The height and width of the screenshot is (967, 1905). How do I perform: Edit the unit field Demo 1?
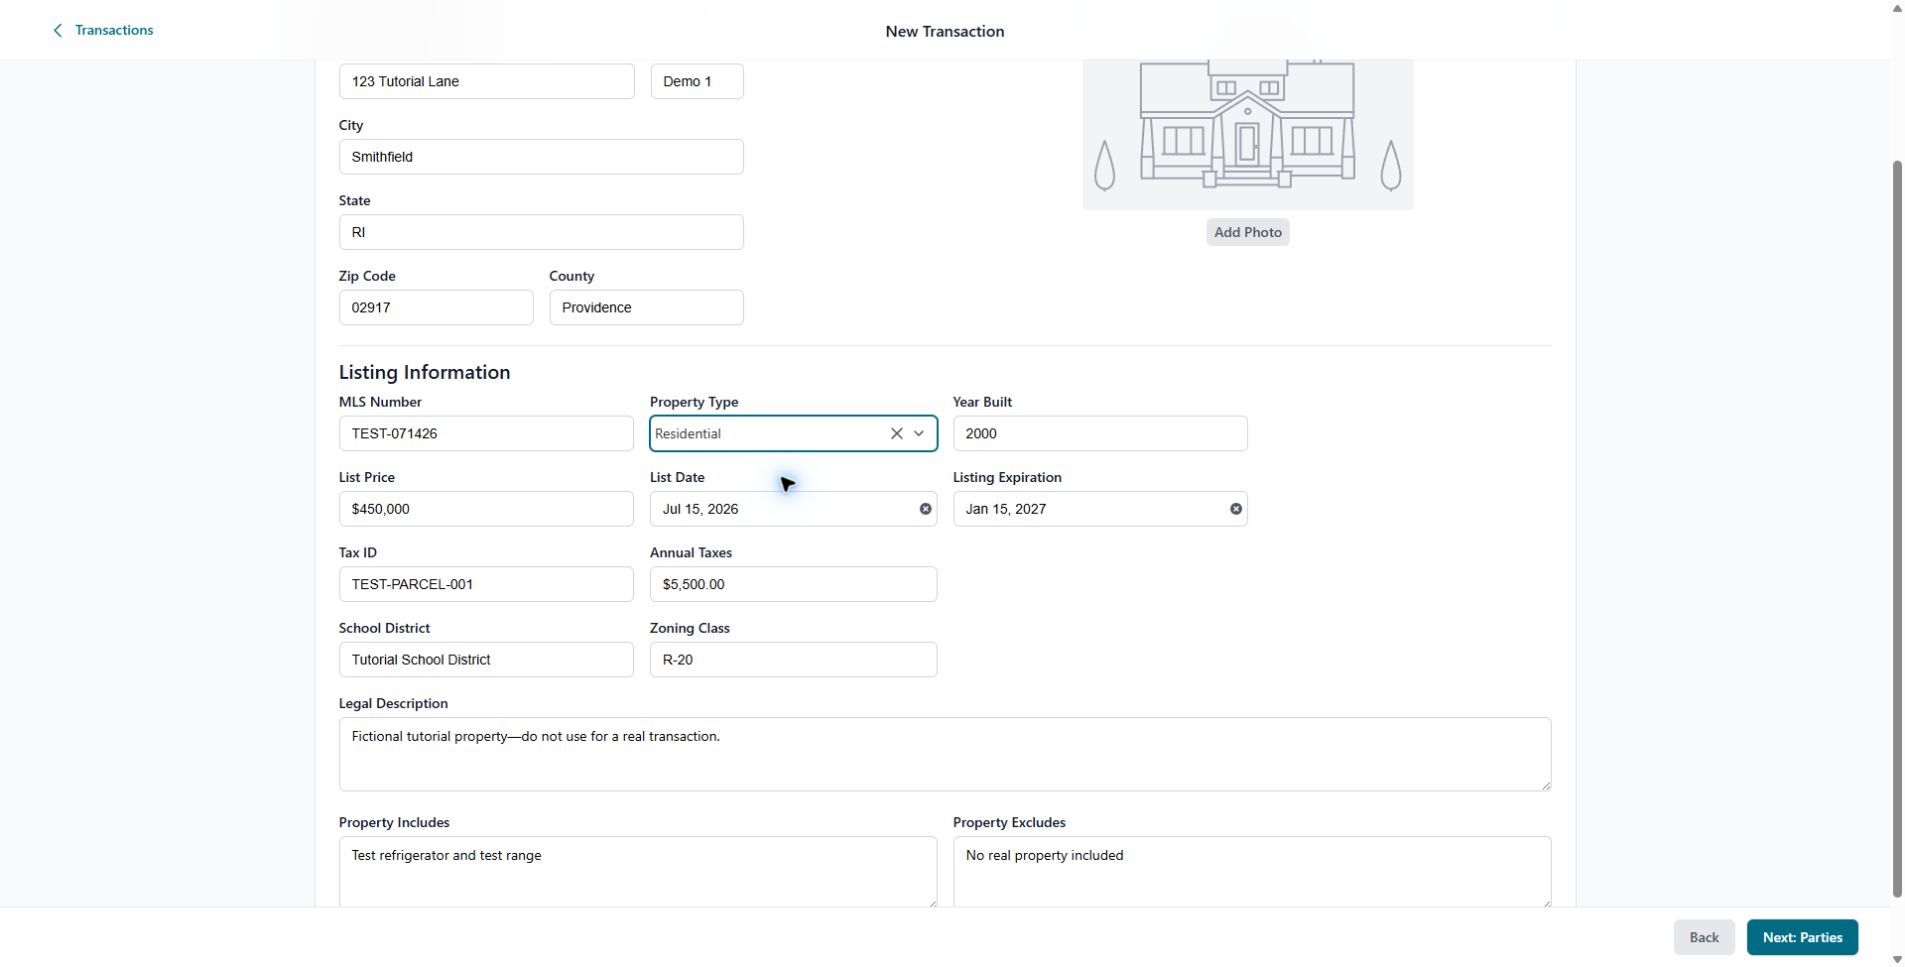click(x=697, y=81)
